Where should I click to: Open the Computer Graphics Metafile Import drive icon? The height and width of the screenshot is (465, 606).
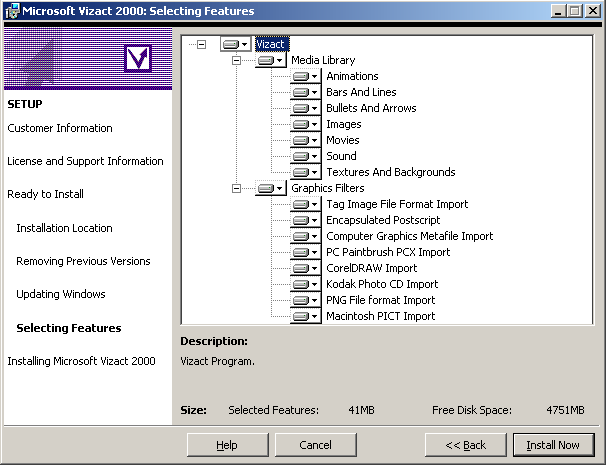click(306, 236)
